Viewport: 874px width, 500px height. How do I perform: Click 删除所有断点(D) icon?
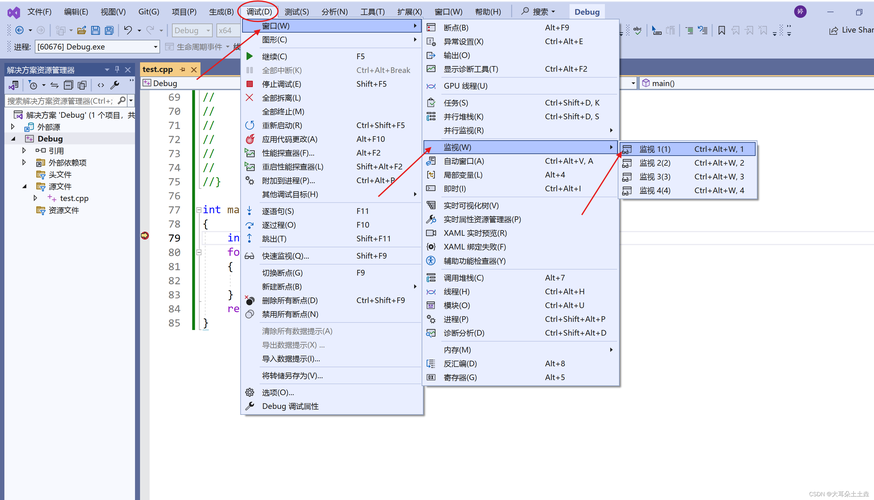[250, 300]
